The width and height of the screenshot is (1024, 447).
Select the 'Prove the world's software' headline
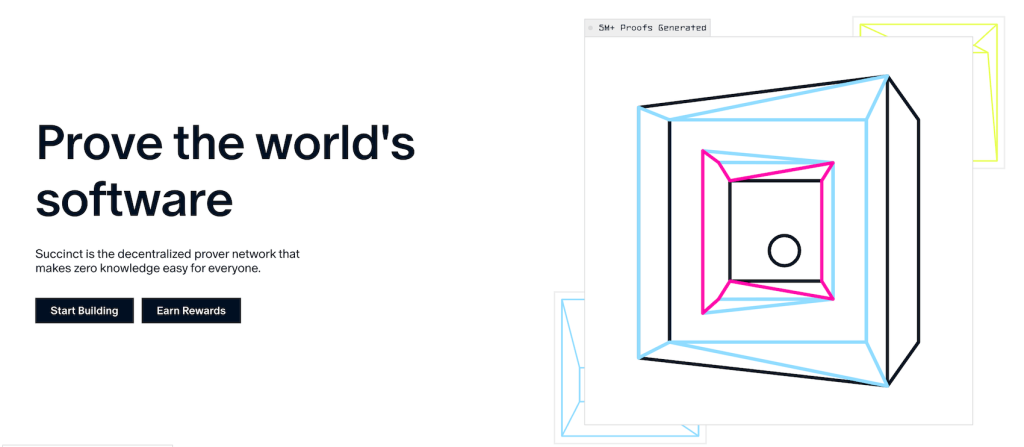[x=225, y=169]
